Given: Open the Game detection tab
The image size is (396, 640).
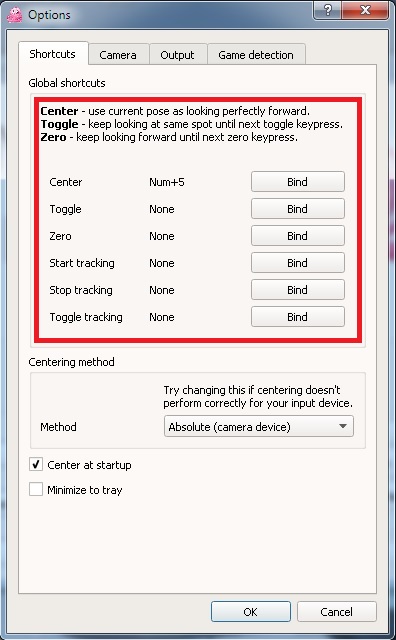Looking at the screenshot, I should pyautogui.click(x=256, y=55).
